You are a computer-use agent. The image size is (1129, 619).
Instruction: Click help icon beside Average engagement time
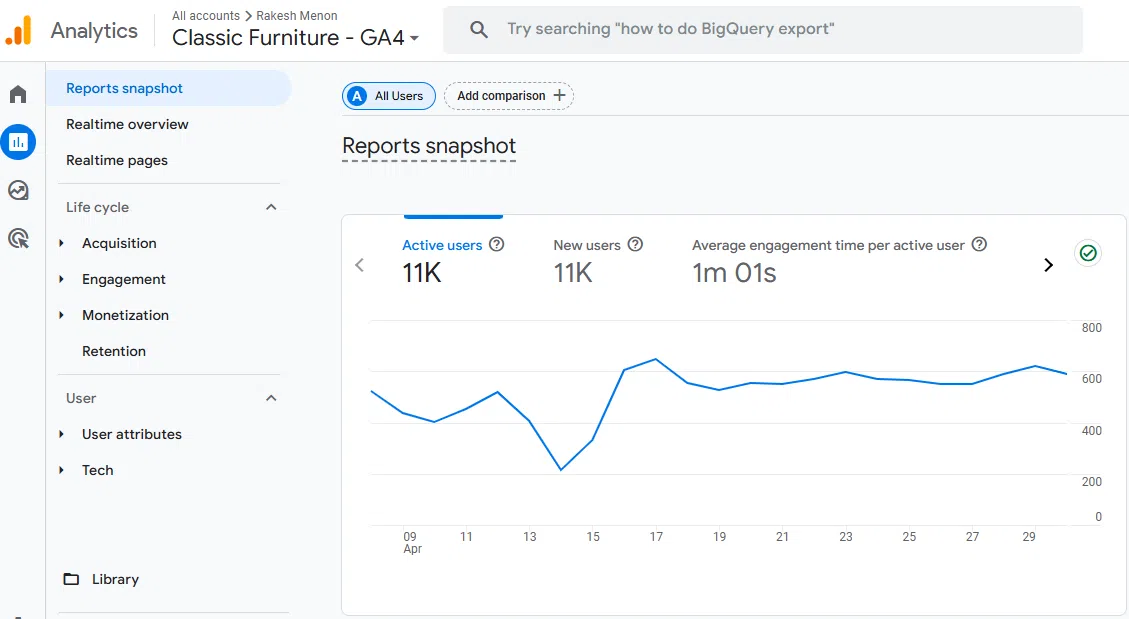click(980, 245)
